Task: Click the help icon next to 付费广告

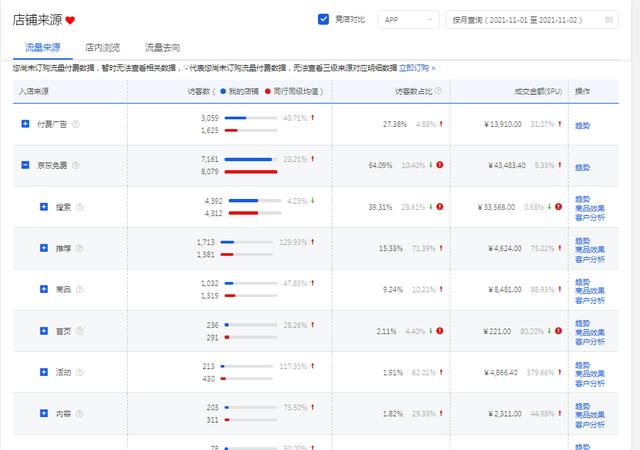Action: [x=76, y=124]
